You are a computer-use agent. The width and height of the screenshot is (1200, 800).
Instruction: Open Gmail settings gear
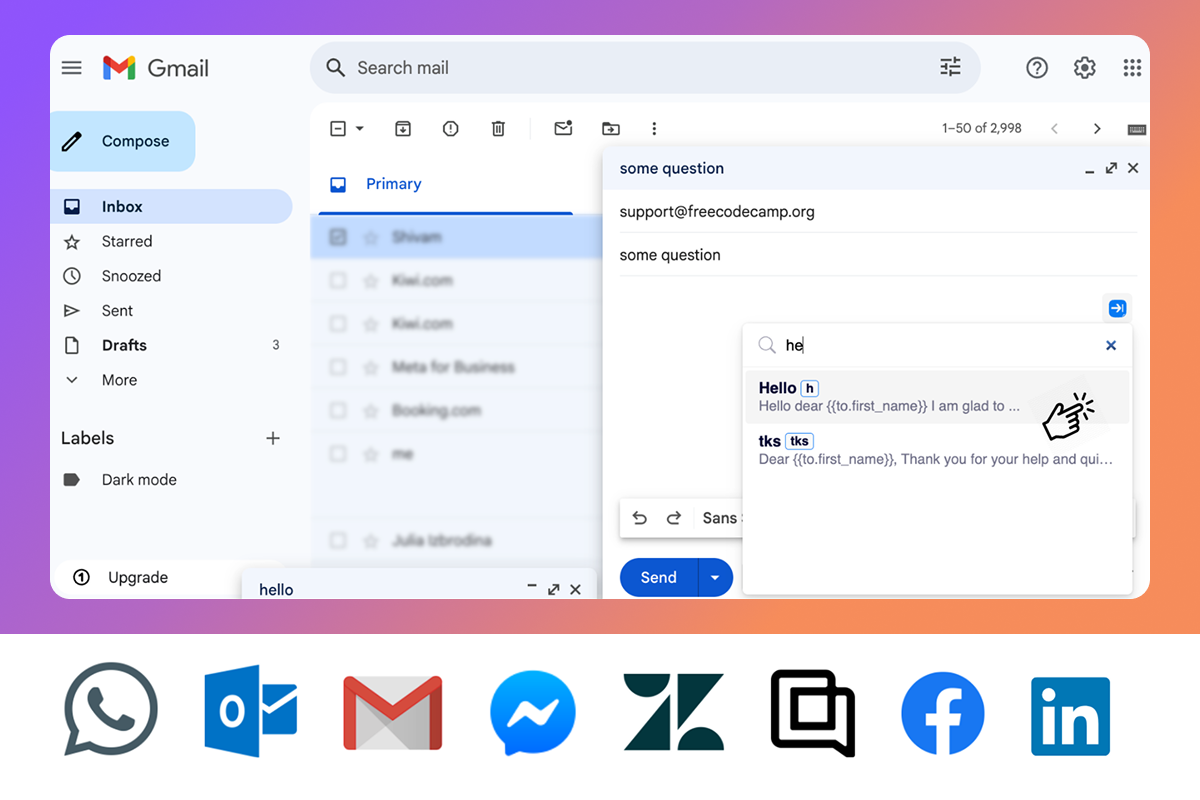coord(1085,68)
